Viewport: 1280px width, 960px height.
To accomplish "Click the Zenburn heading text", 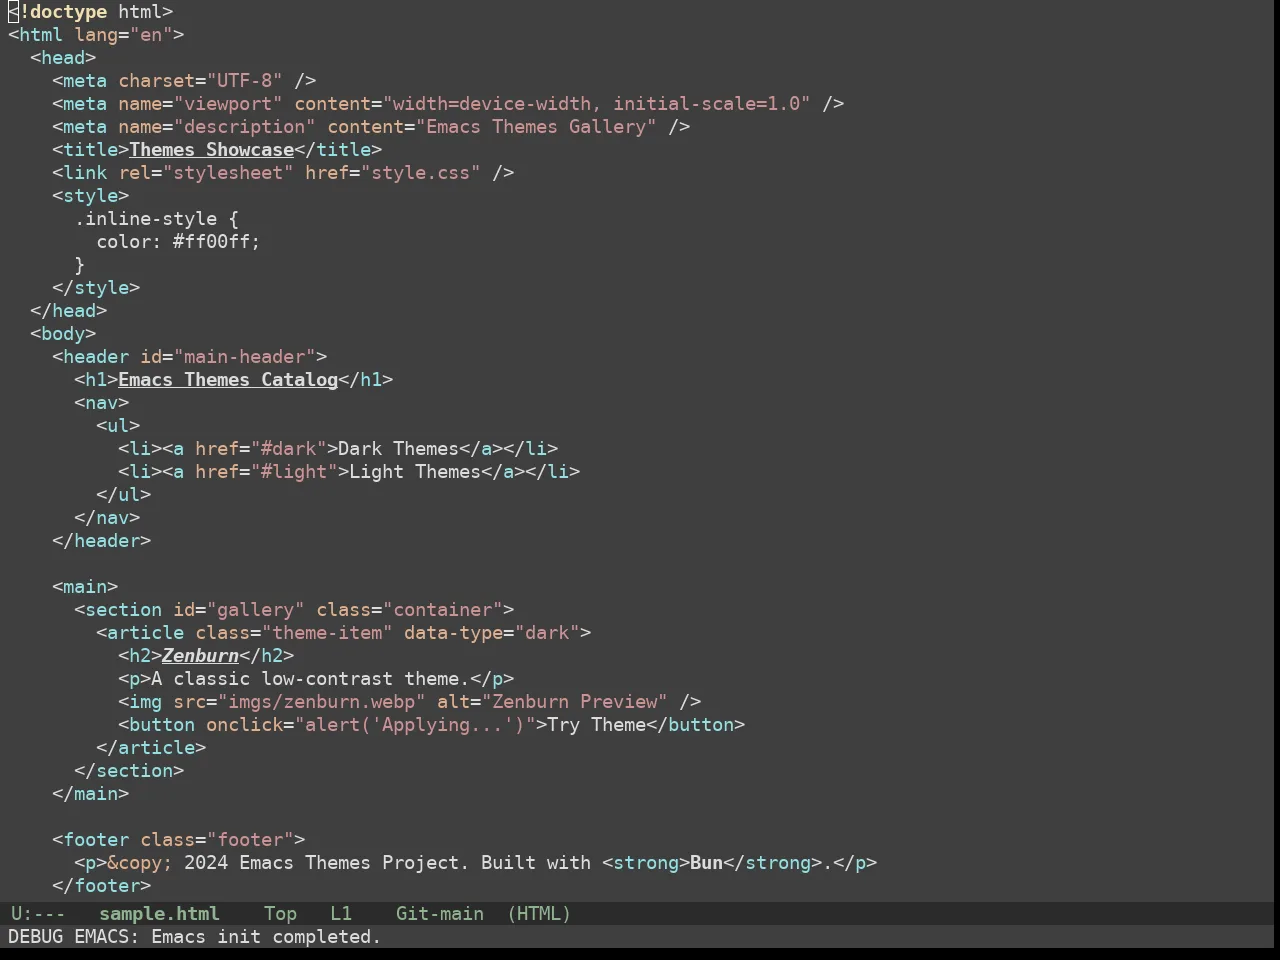I will click(201, 656).
